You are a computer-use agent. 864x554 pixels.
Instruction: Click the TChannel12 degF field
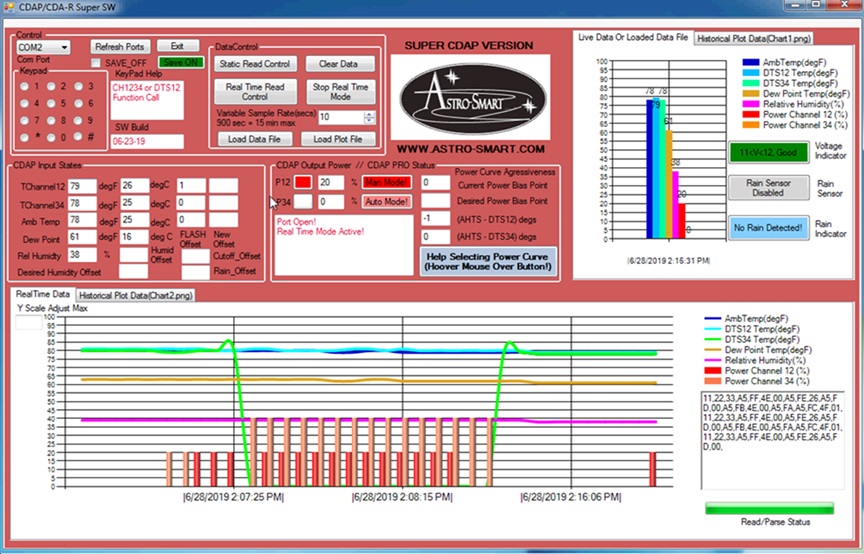click(x=82, y=186)
